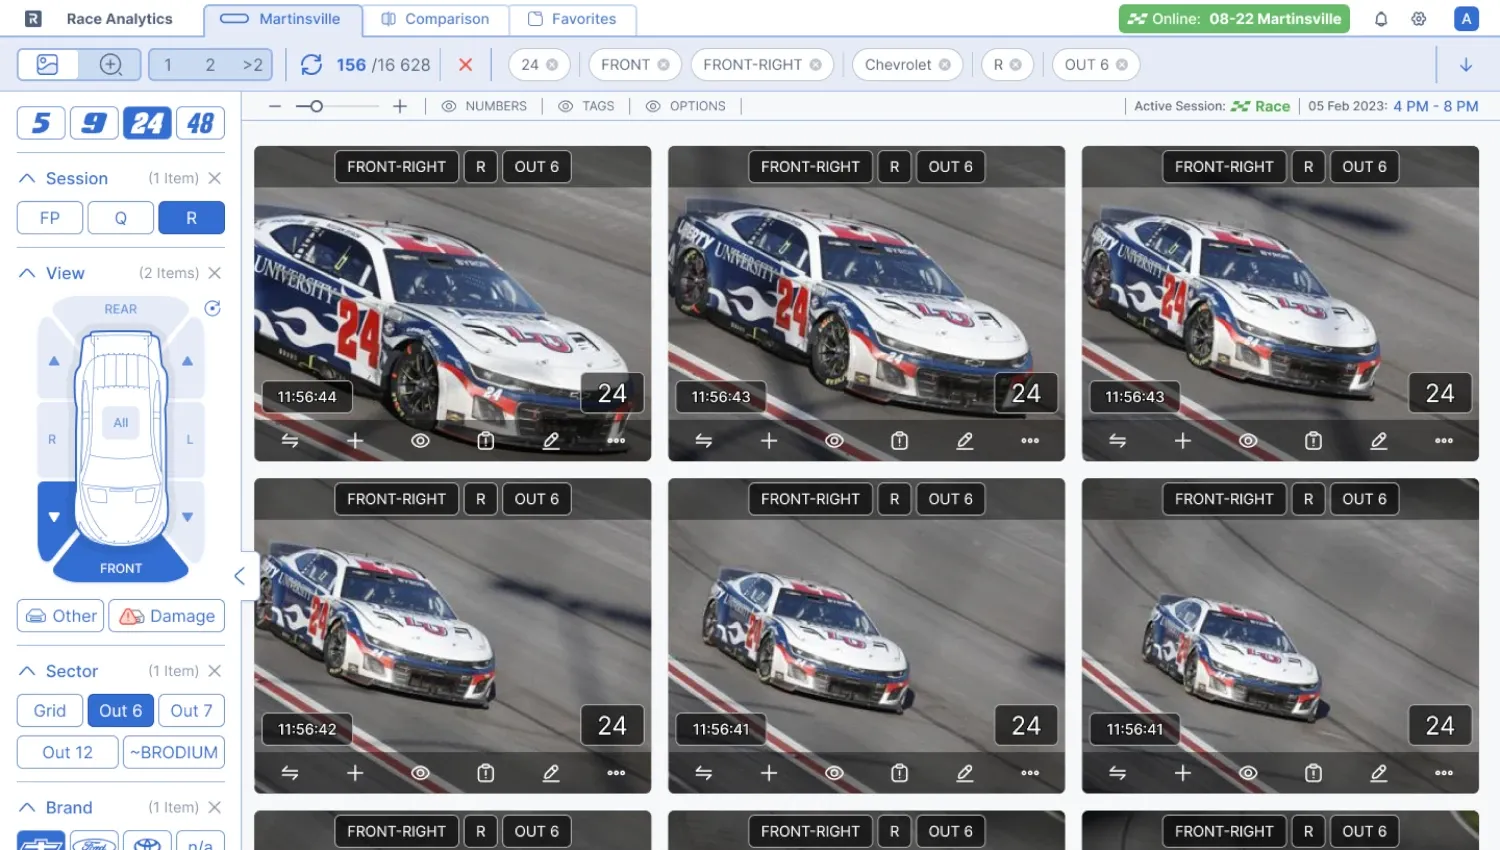
Task: Select car number 48 tab
Action: coord(200,123)
